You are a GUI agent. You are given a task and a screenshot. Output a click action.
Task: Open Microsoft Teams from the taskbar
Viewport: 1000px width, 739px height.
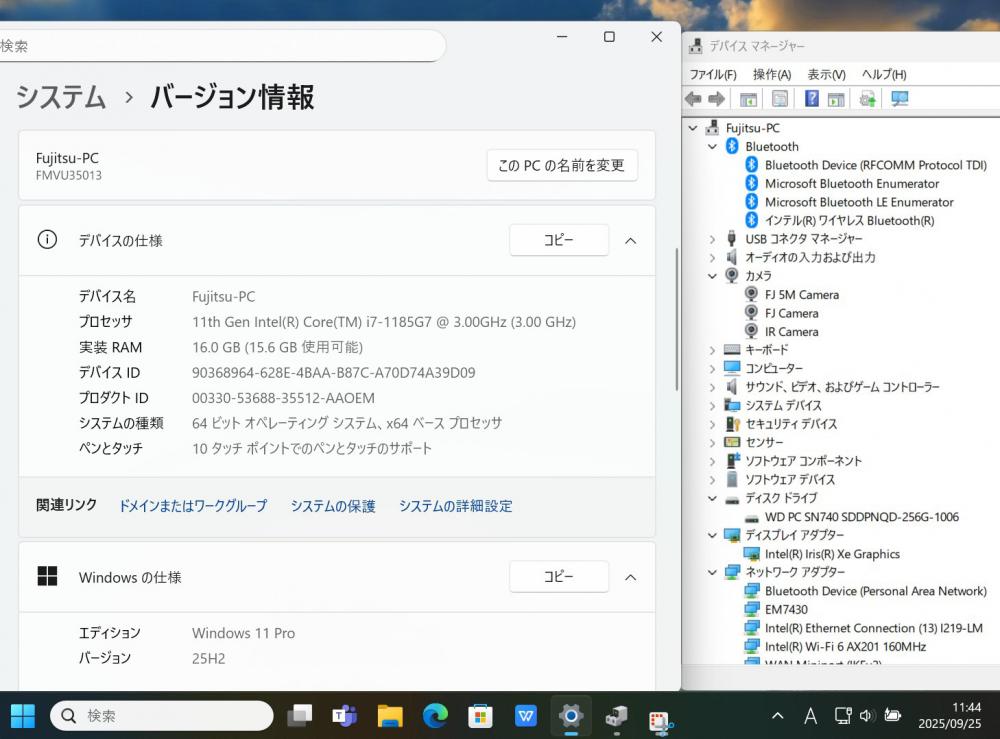click(345, 715)
